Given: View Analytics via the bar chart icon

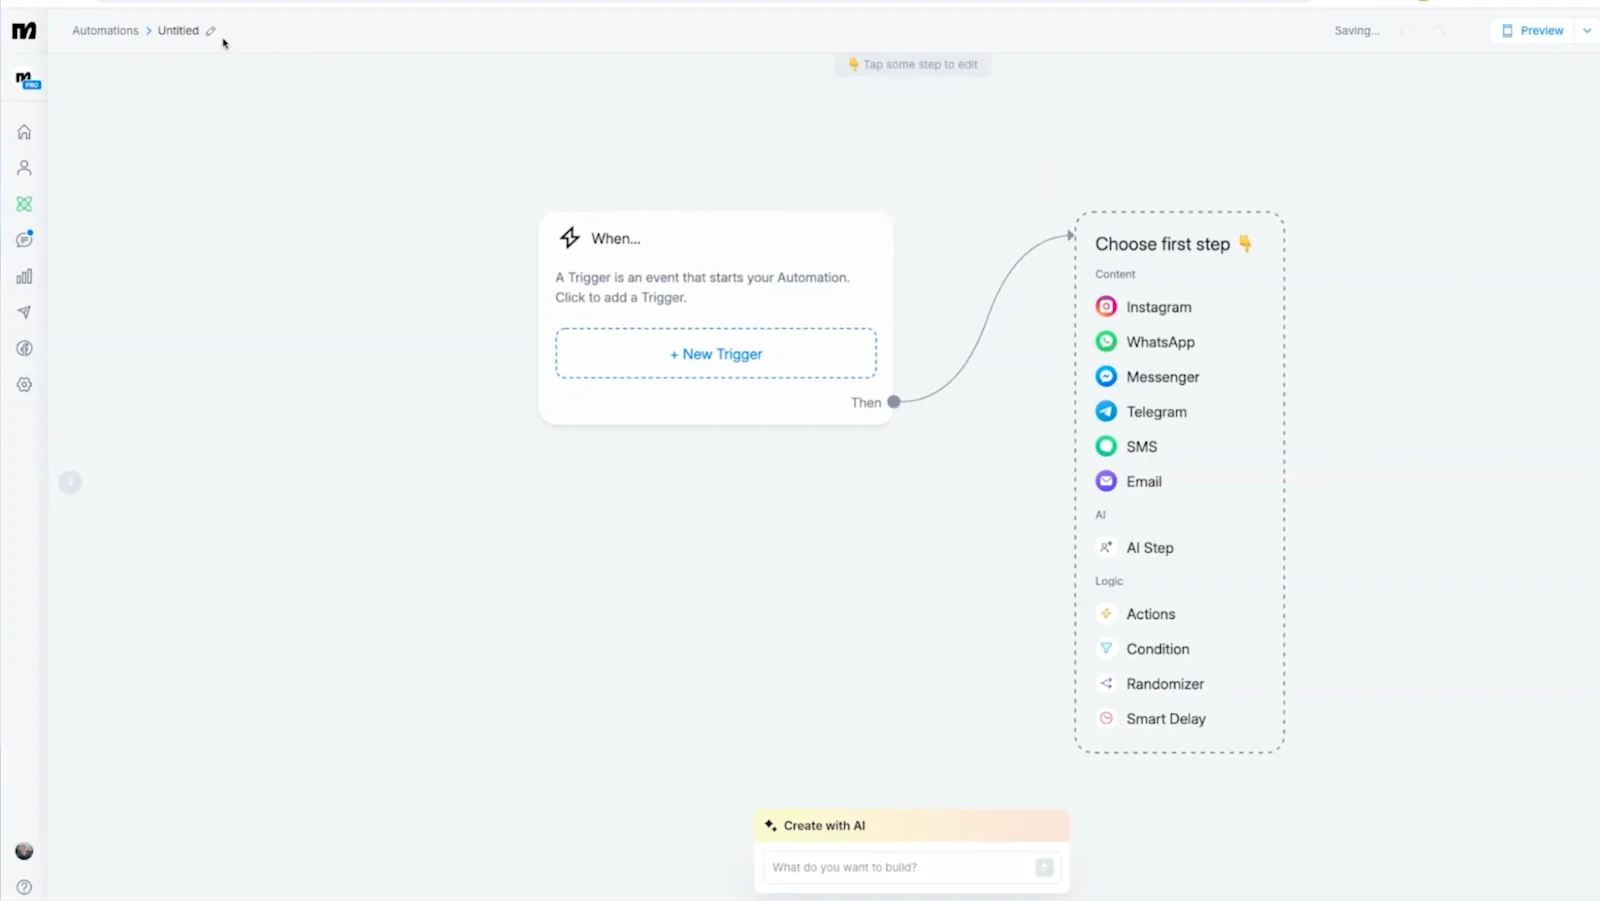Looking at the screenshot, I should pyautogui.click(x=24, y=276).
